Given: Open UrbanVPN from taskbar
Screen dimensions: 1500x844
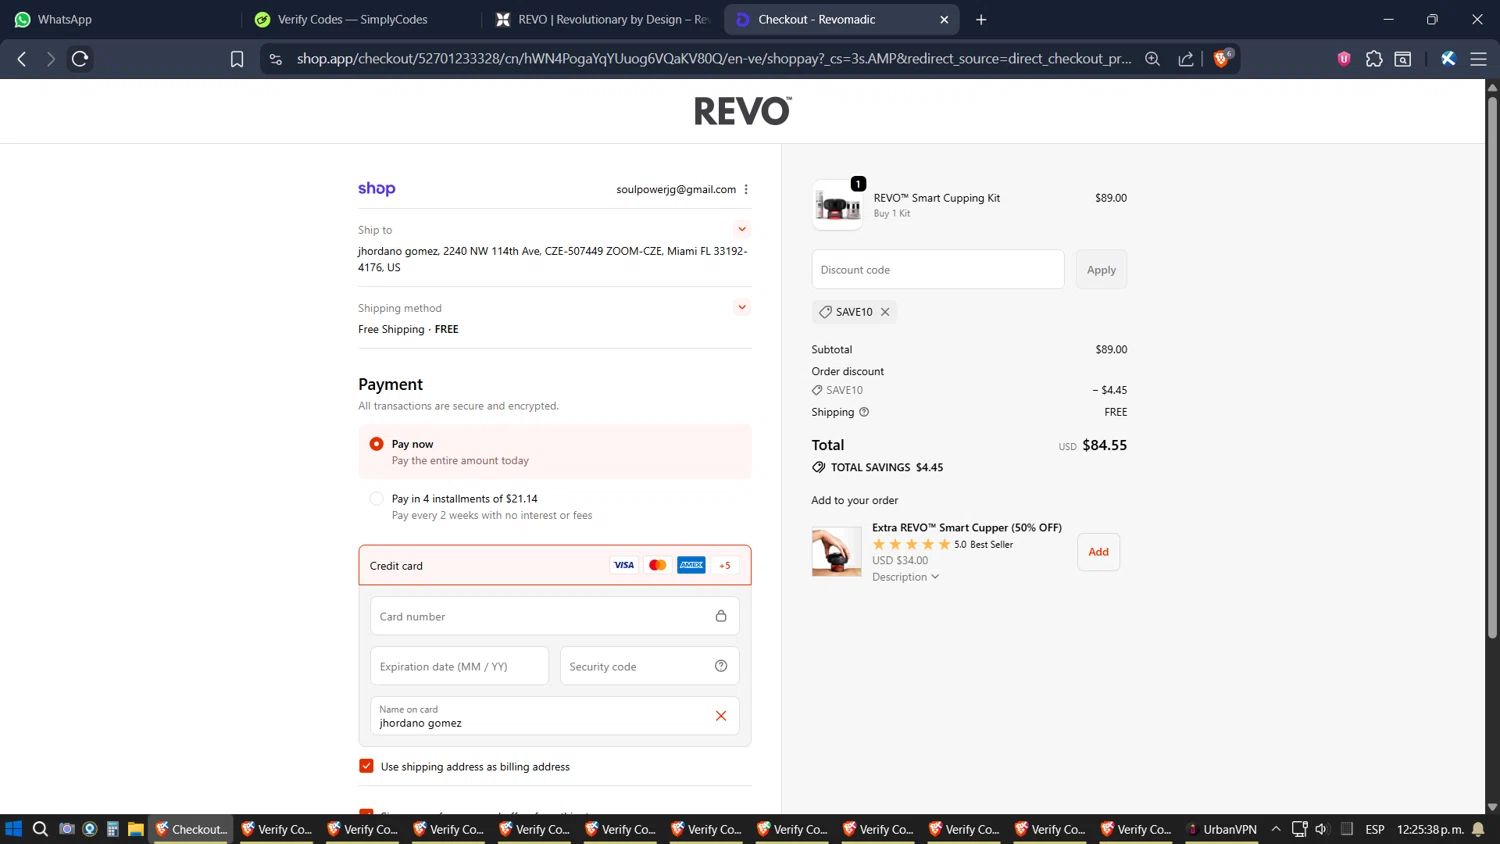Looking at the screenshot, I should pos(1220,829).
